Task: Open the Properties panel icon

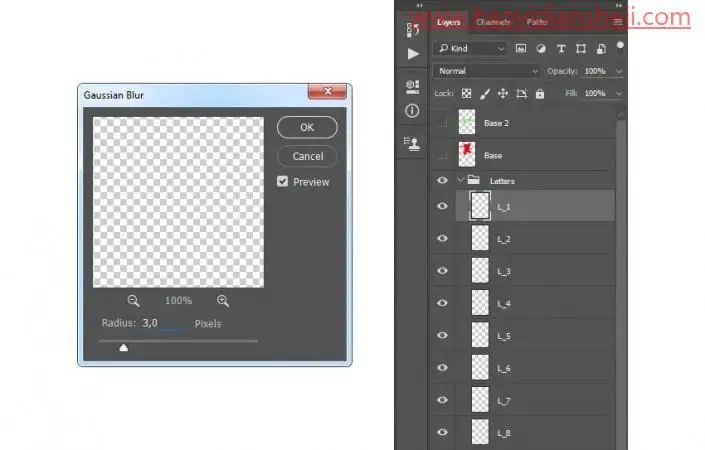Action: pos(412,87)
